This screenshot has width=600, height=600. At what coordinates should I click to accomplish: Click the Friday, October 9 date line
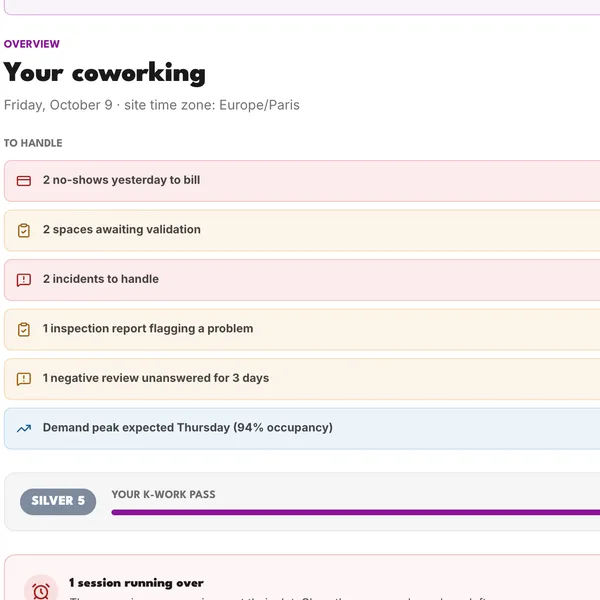click(152, 105)
